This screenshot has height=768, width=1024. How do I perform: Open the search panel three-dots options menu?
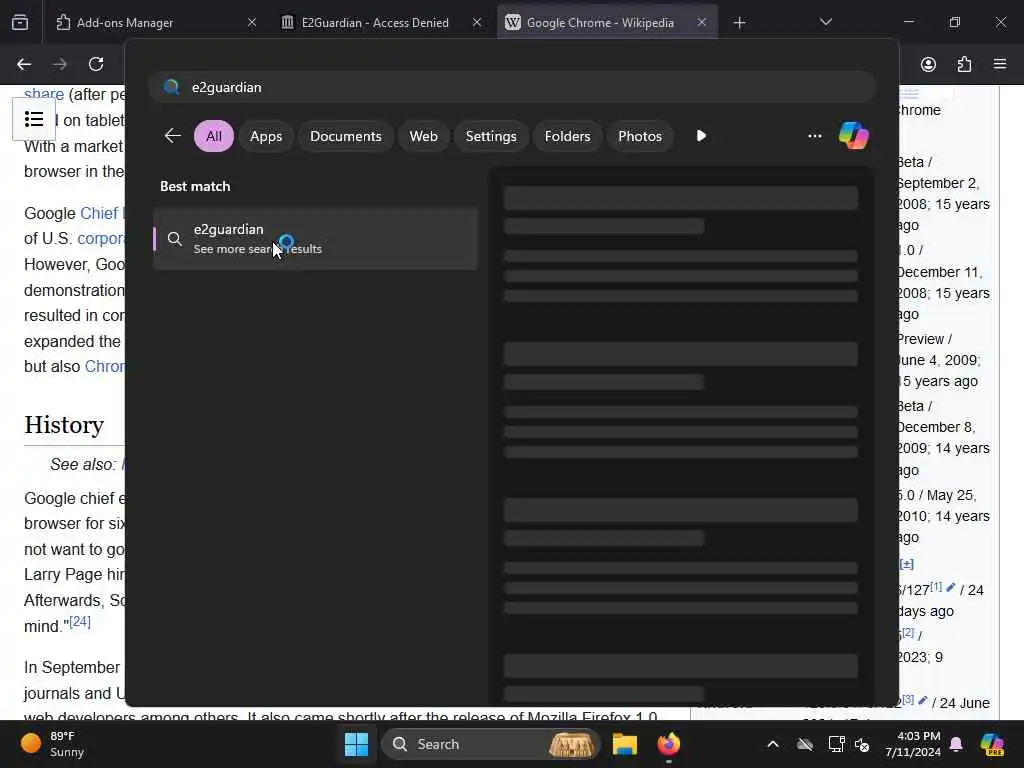click(x=814, y=136)
